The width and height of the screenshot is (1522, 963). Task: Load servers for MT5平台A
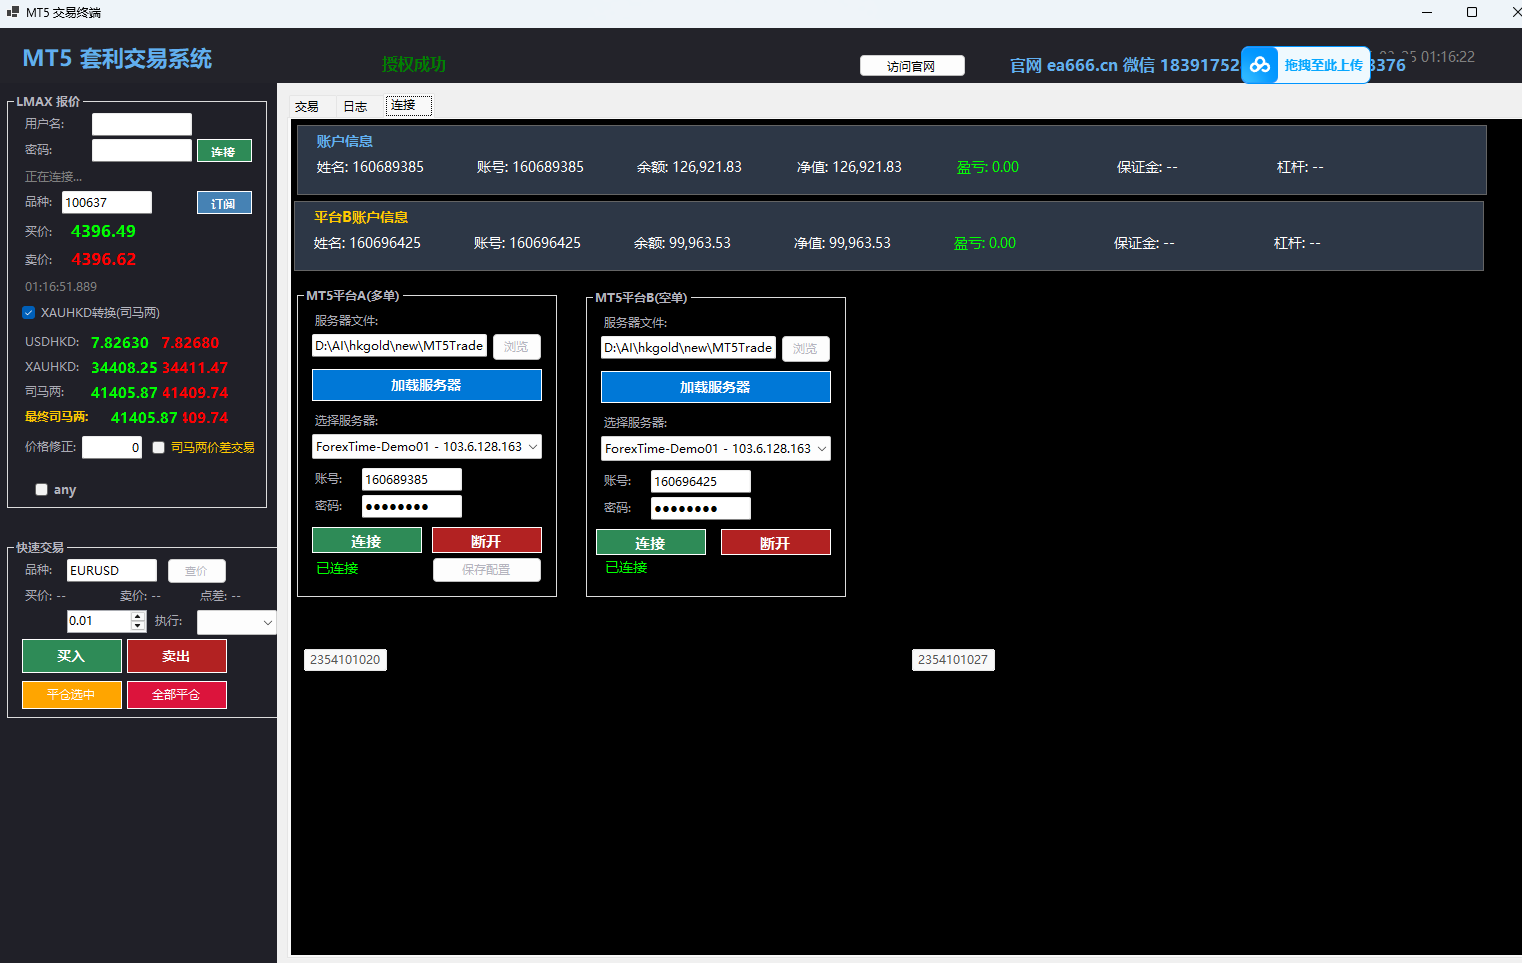(x=427, y=385)
